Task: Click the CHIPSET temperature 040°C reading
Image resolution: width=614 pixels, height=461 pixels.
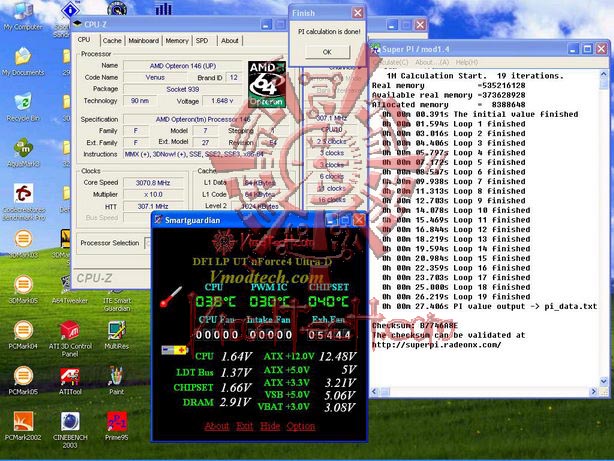Action: 328,302
